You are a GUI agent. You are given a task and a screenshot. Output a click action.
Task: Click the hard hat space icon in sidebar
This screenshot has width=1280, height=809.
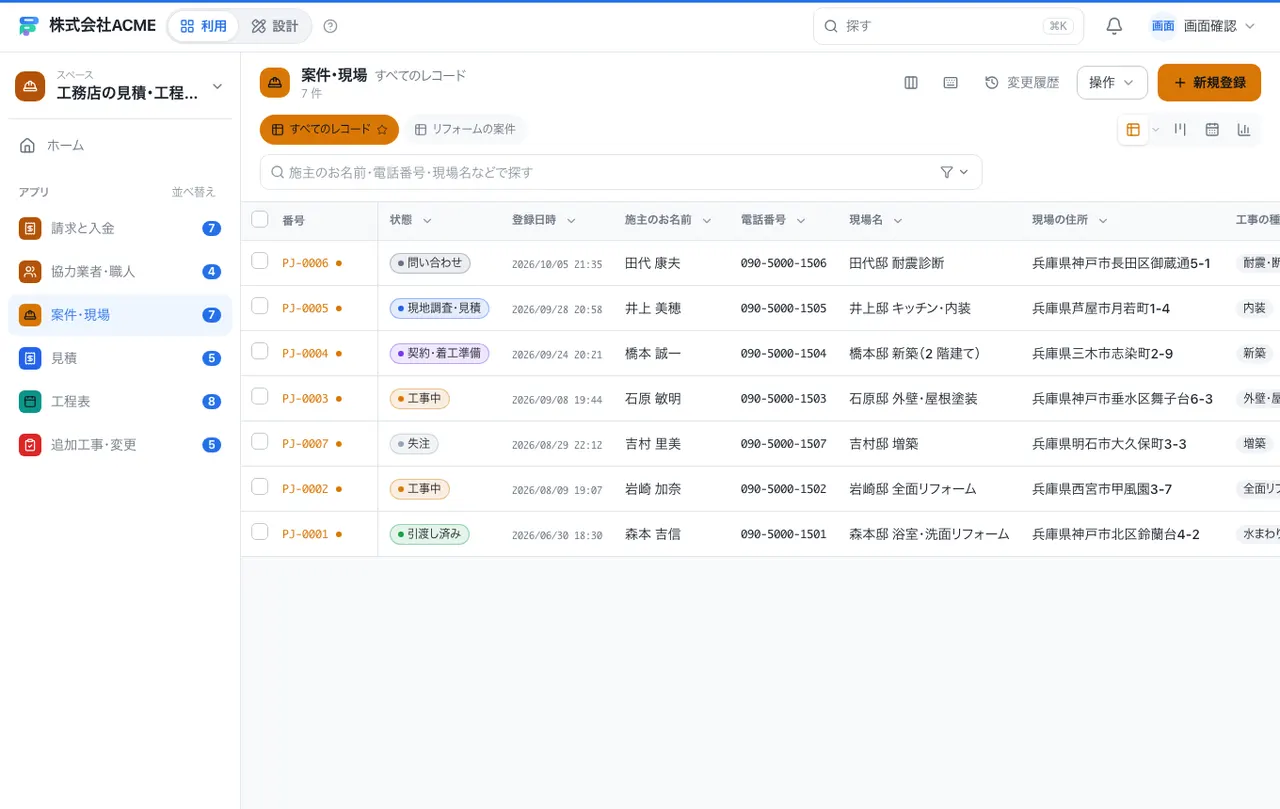point(30,86)
